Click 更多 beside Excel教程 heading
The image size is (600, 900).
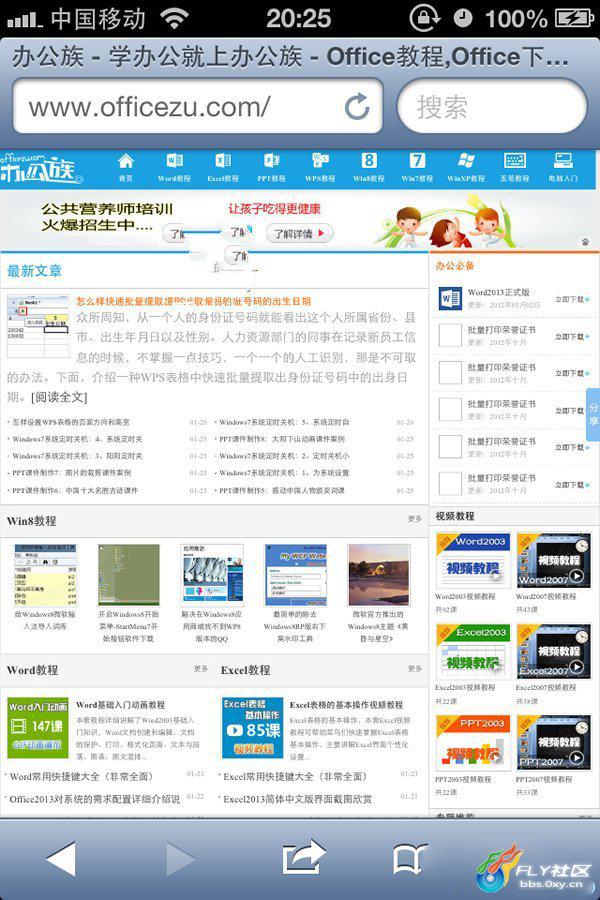pyautogui.click(x=415, y=669)
